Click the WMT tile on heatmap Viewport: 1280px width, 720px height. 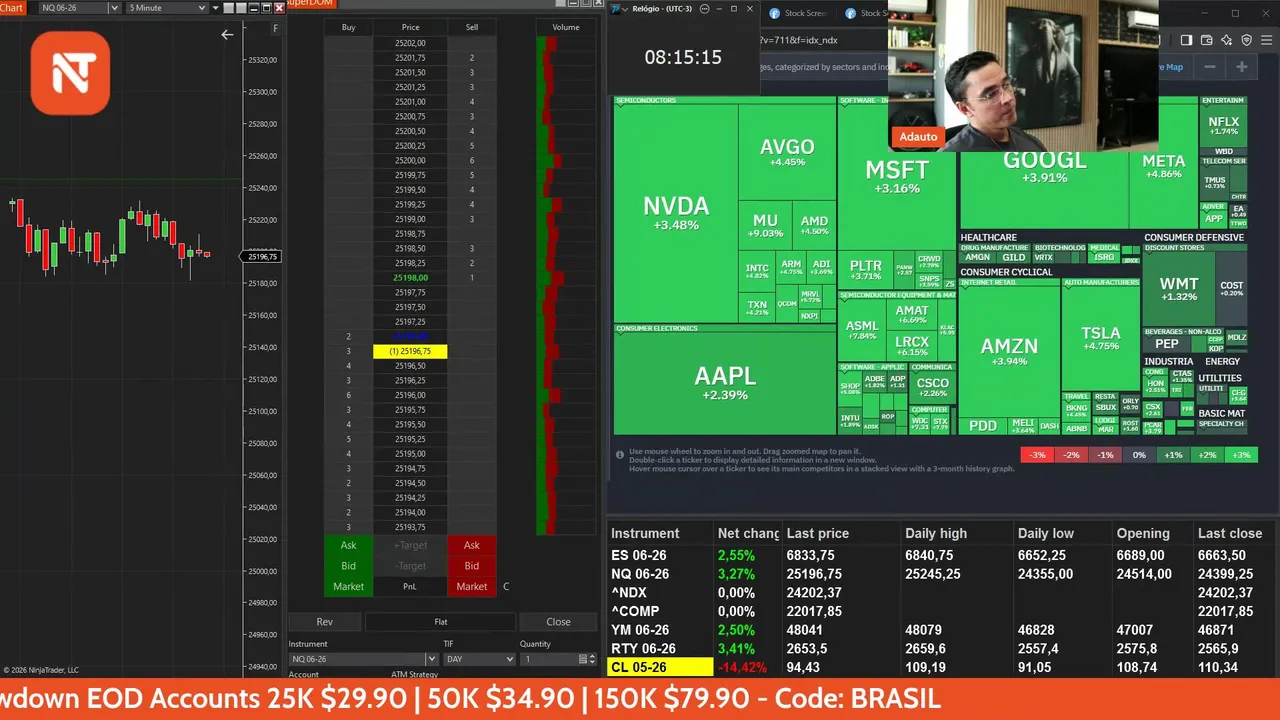click(1179, 289)
